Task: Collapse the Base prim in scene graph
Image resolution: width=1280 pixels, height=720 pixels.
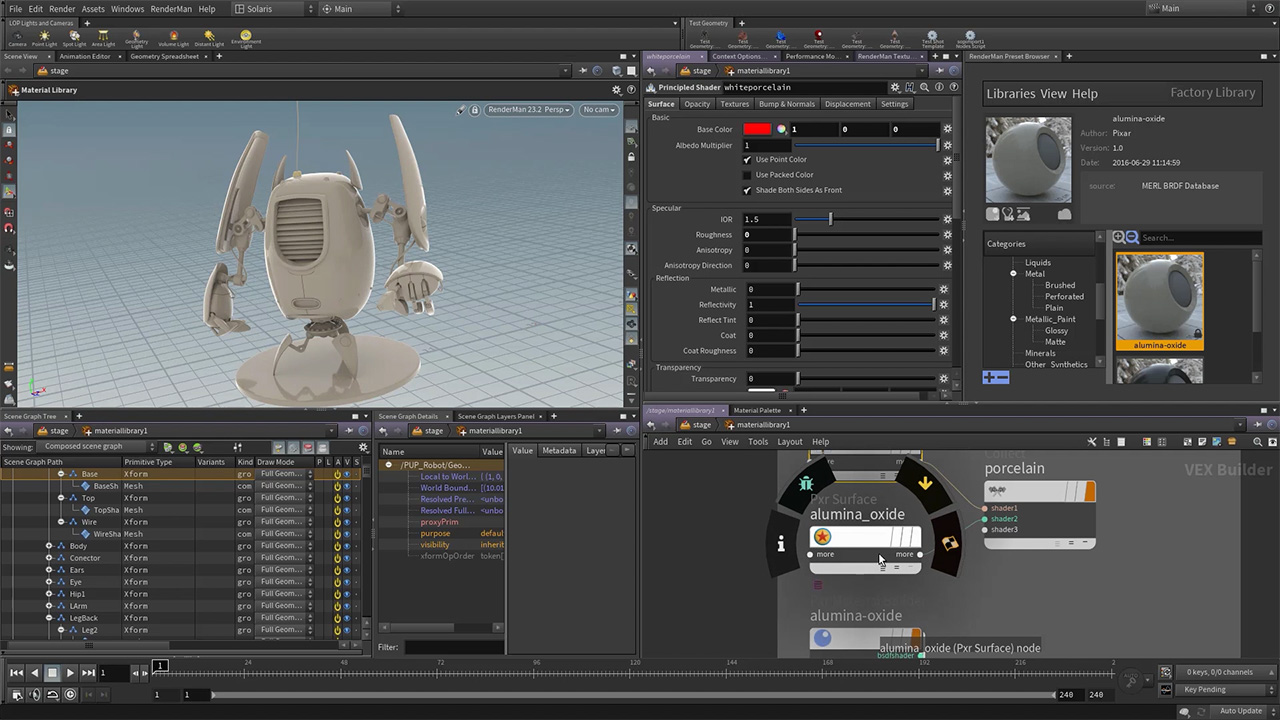Action: pos(61,474)
